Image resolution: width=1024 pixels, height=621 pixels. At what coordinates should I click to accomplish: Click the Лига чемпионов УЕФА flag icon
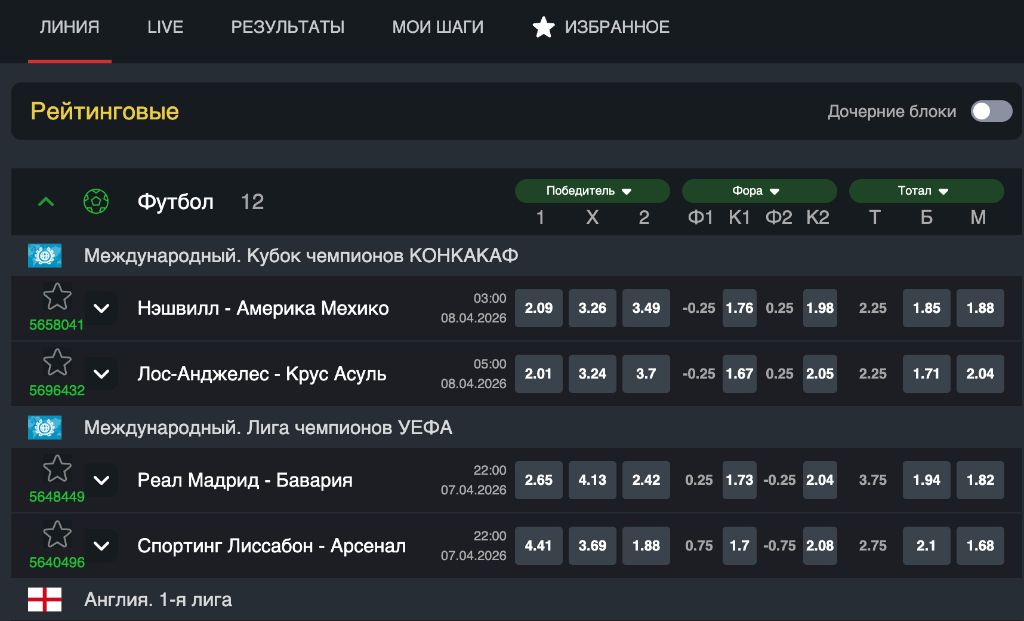tap(45, 428)
